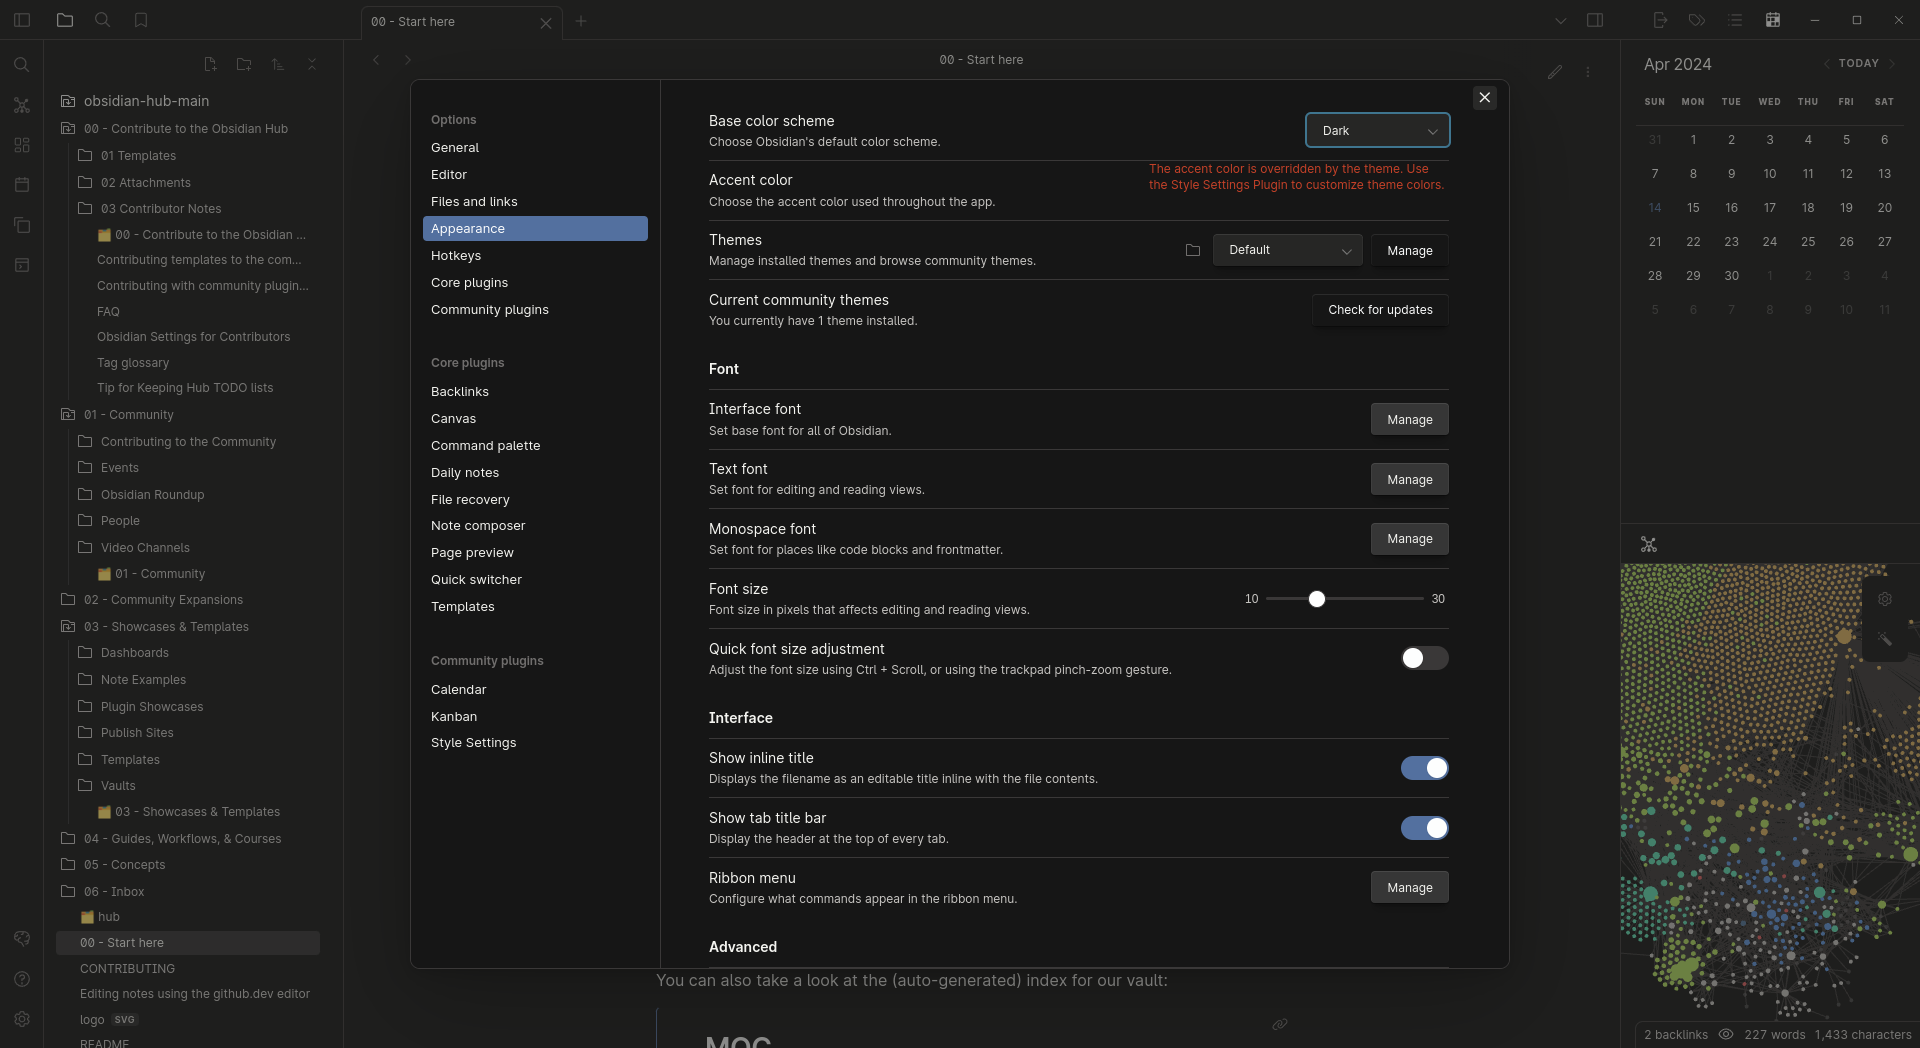Add a new tab with the plus icon
The image size is (1920, 1048).
pyautogui.click(x=581, y=21)
